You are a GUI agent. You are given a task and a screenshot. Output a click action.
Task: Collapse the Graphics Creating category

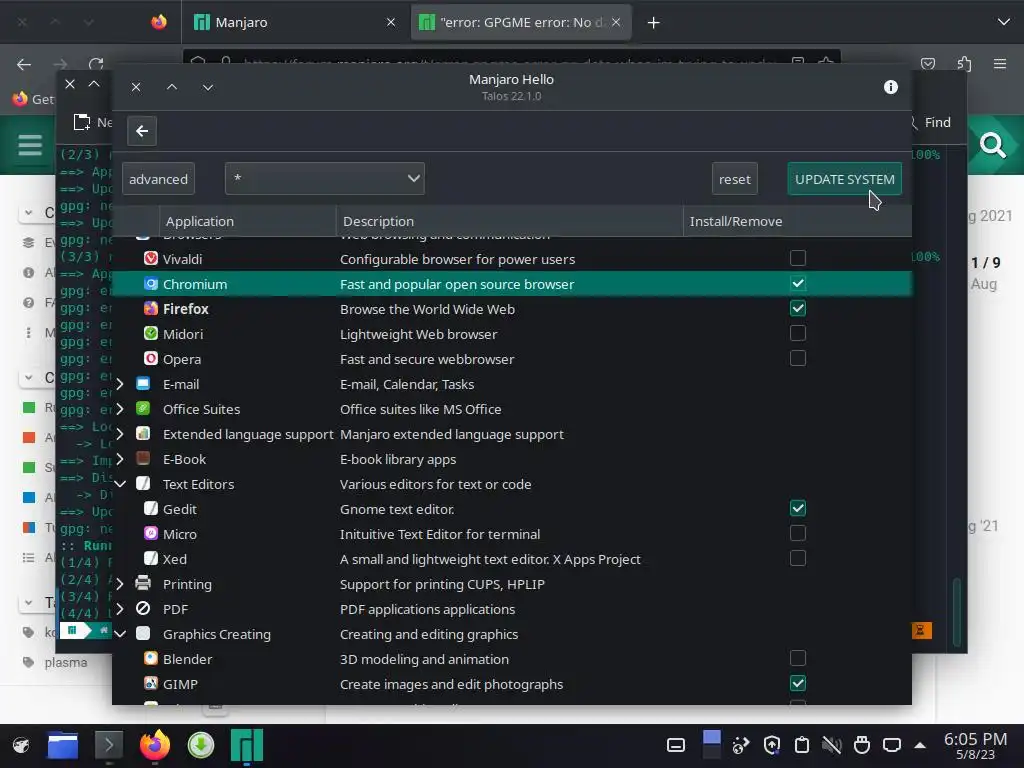pyautogui.click(x=120, y=633)
